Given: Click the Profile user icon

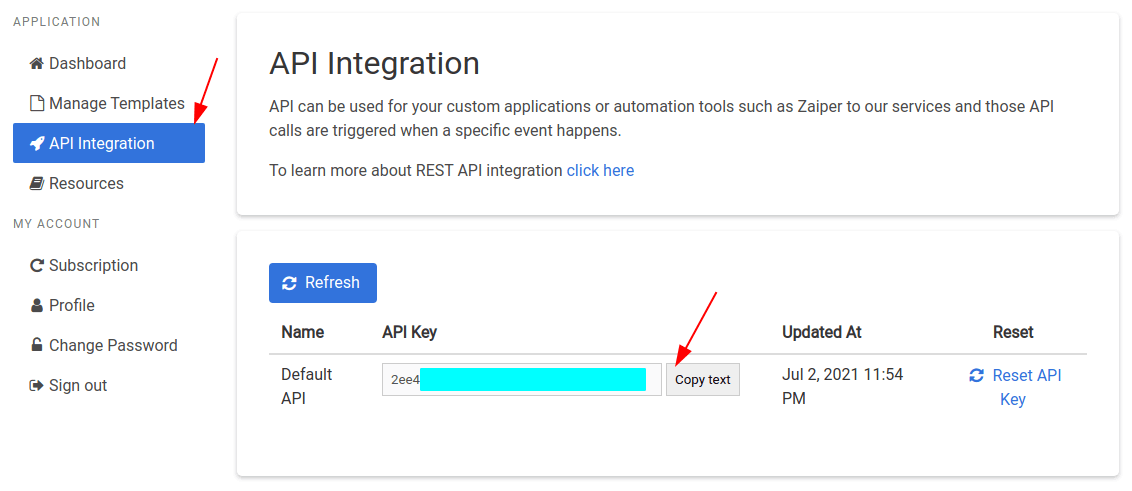Looking at the screenshot, I should tap(37, 306).
